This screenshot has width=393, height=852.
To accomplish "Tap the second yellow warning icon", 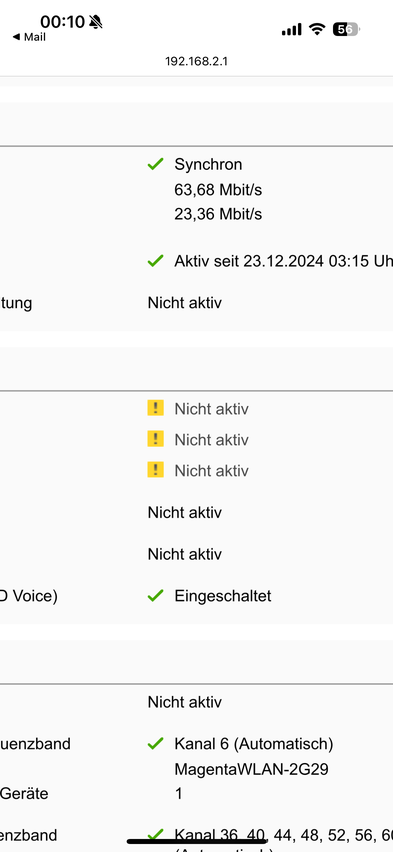I will (x=155, y=439).
